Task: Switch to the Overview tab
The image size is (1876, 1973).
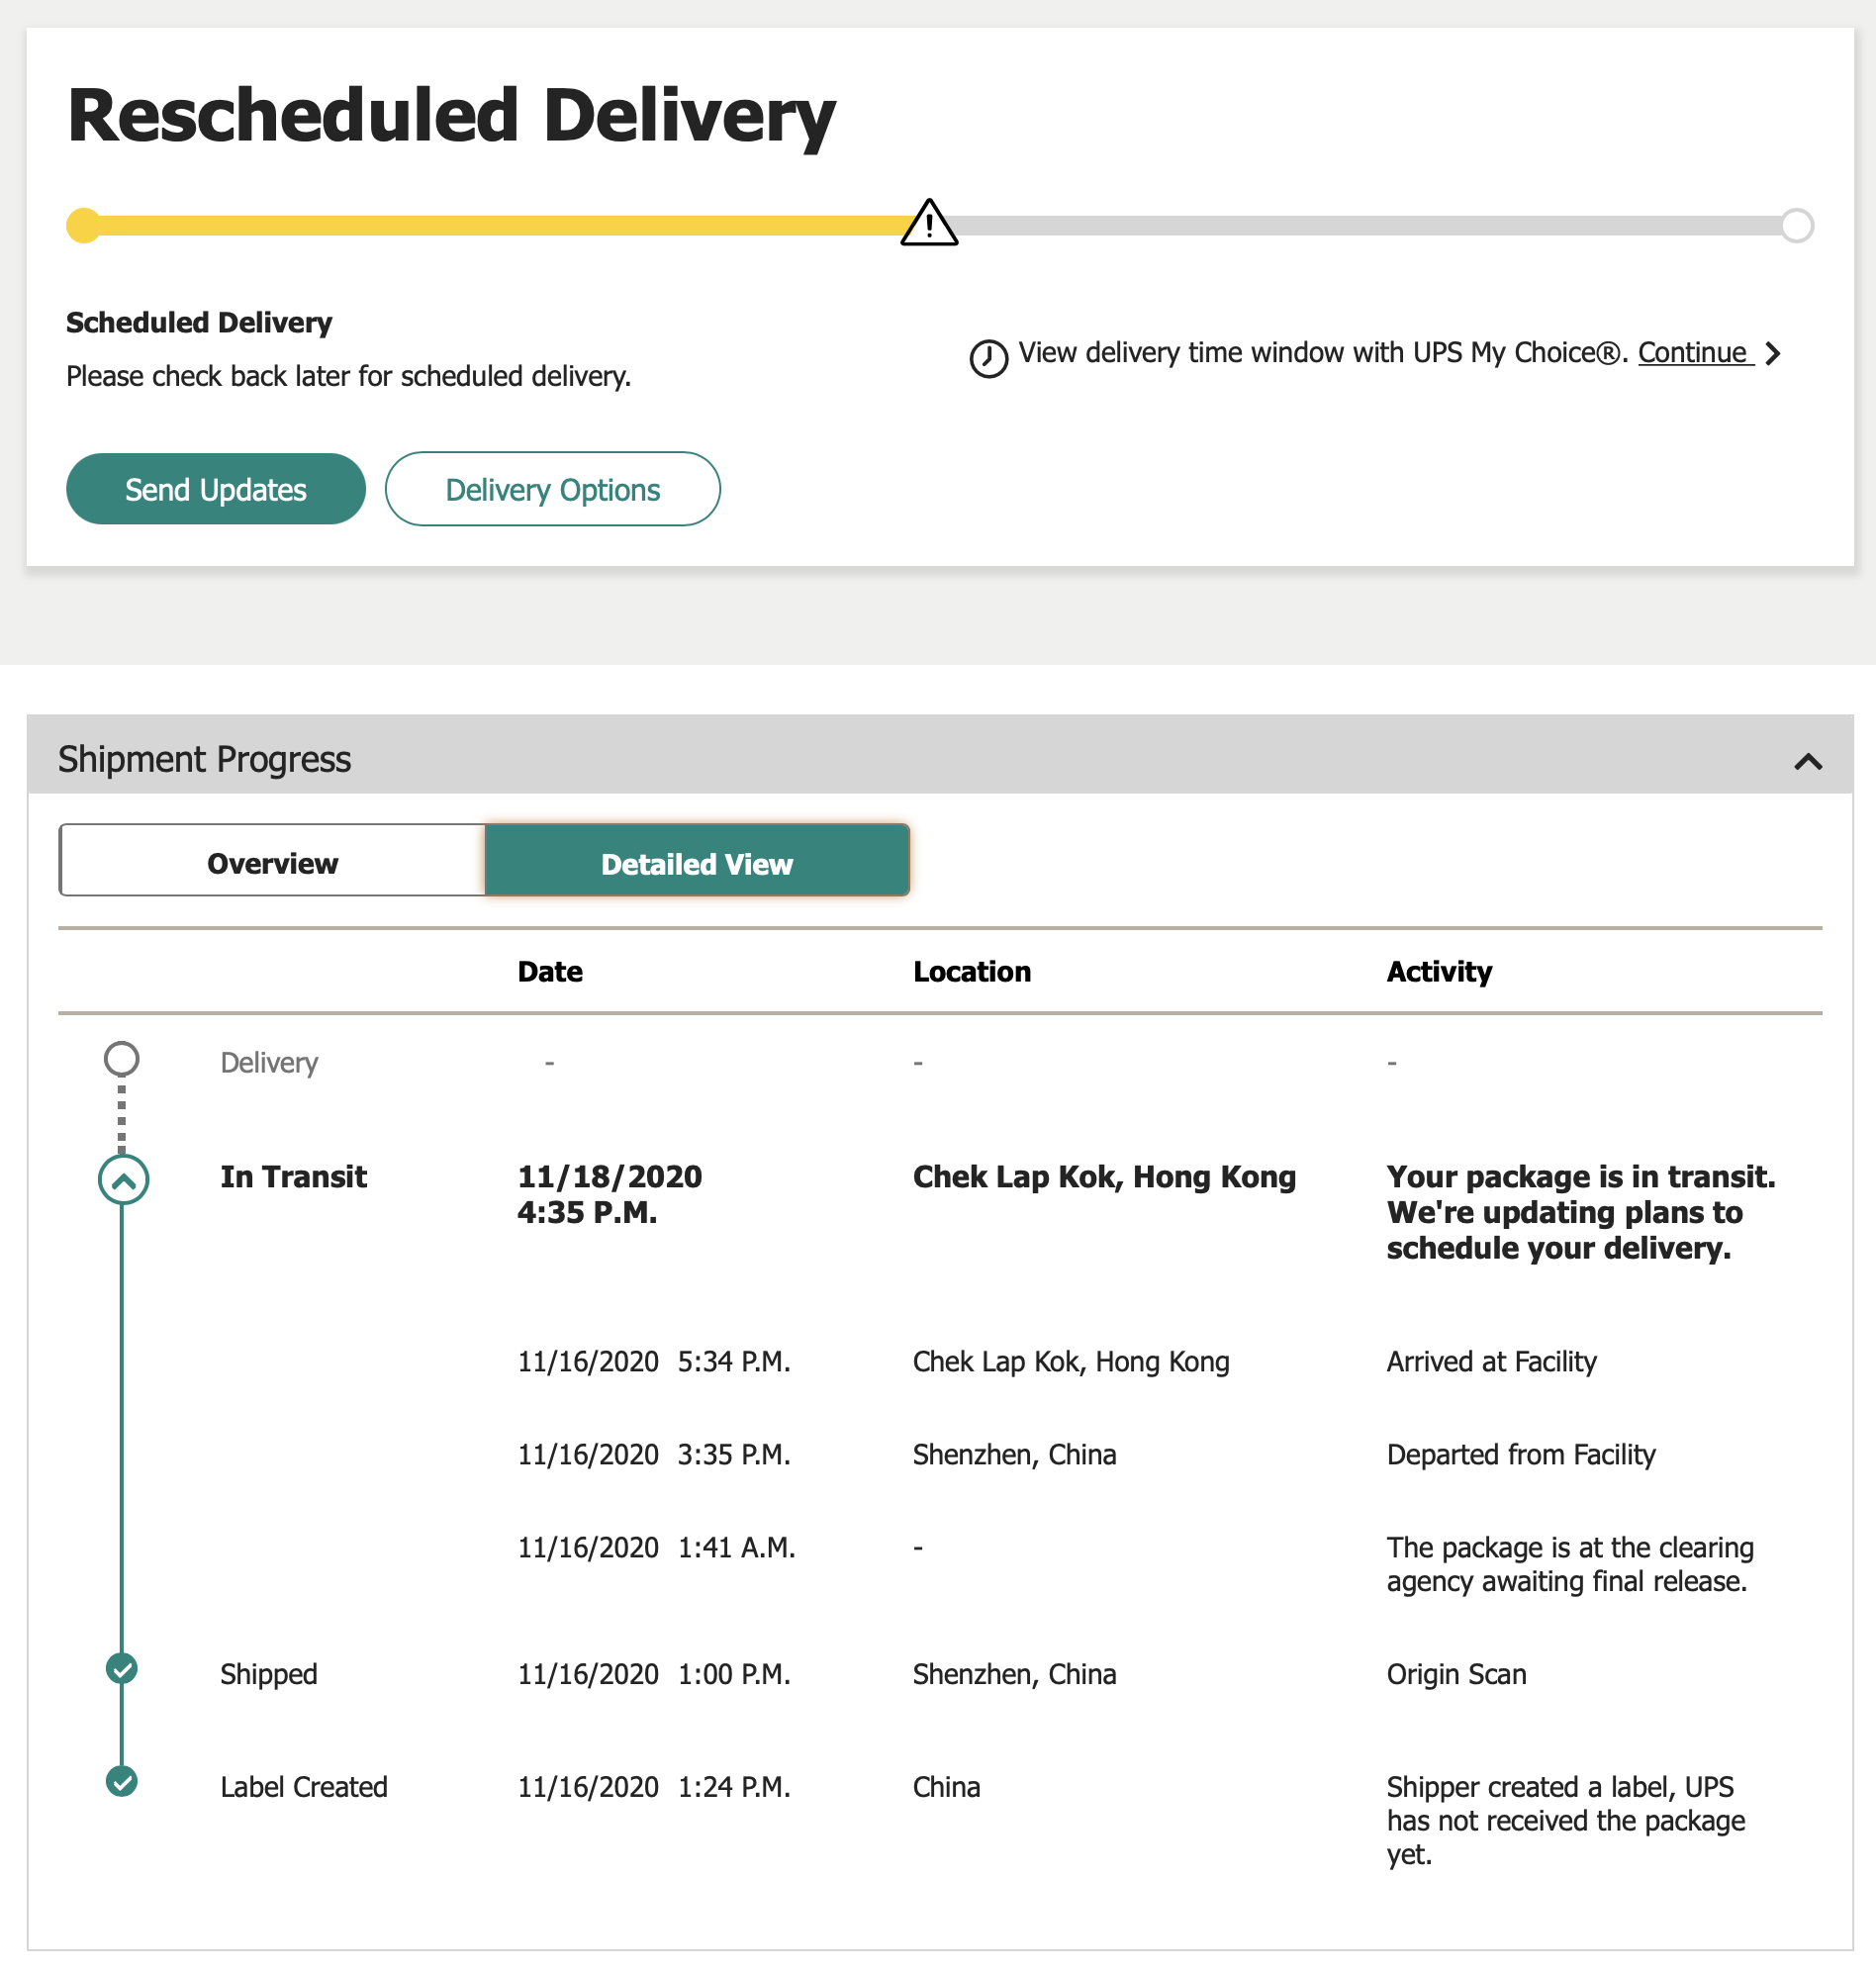Action: 272,862
